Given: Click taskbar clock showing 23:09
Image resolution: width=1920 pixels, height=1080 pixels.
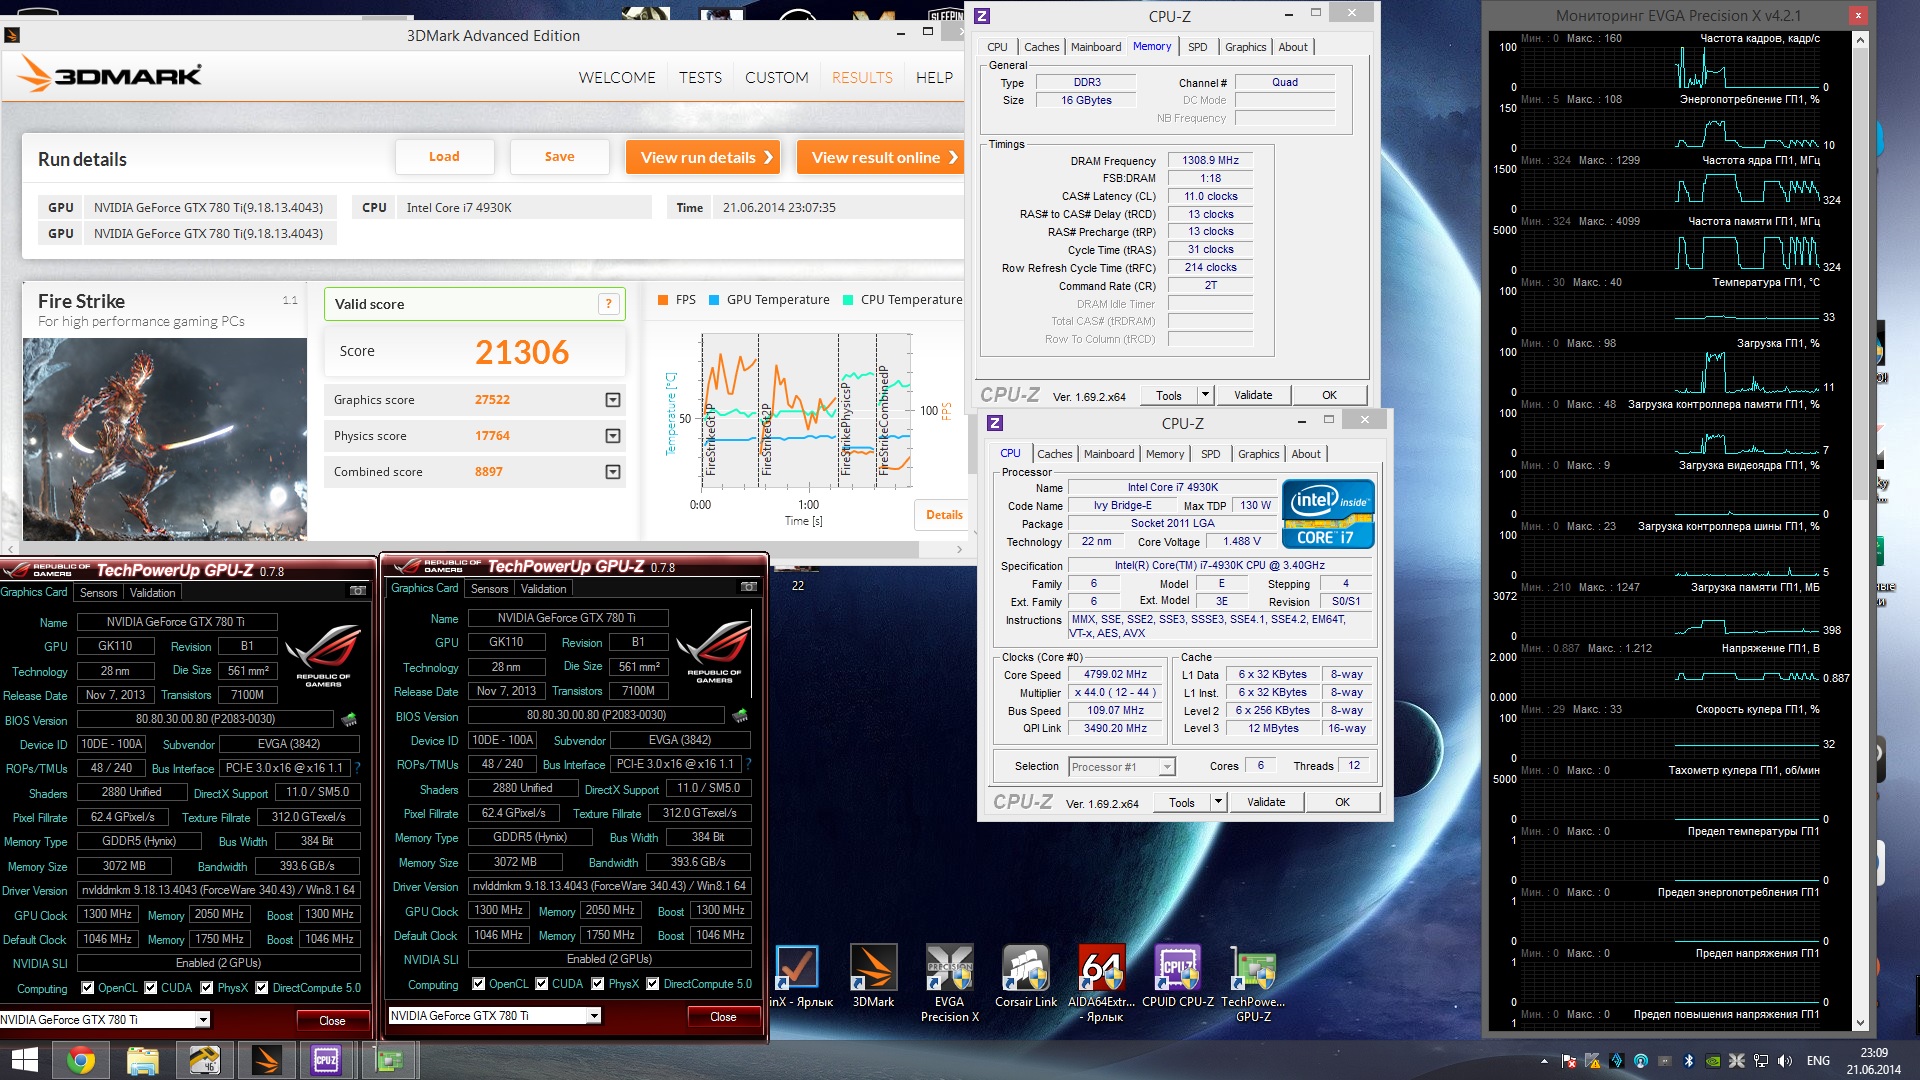Looking at the screenshot, I should click(x=1873, y=1061).
